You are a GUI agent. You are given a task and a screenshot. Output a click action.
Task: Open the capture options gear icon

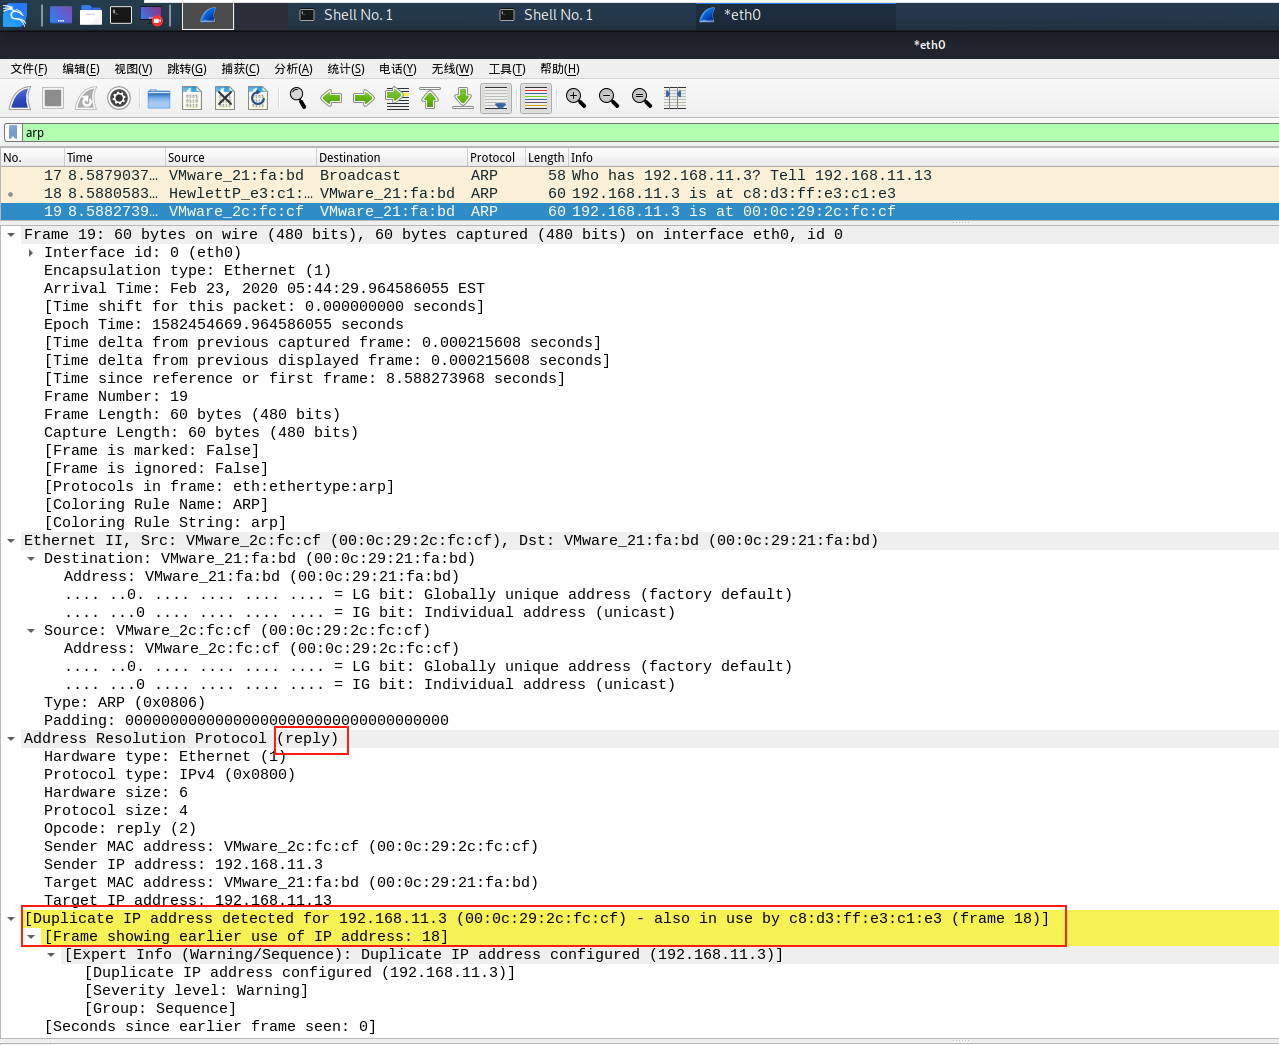(119, 98)
